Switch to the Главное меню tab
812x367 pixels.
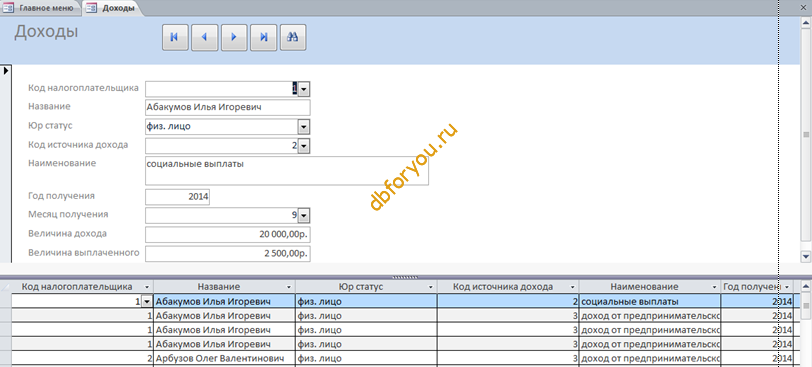pos(41,8)
